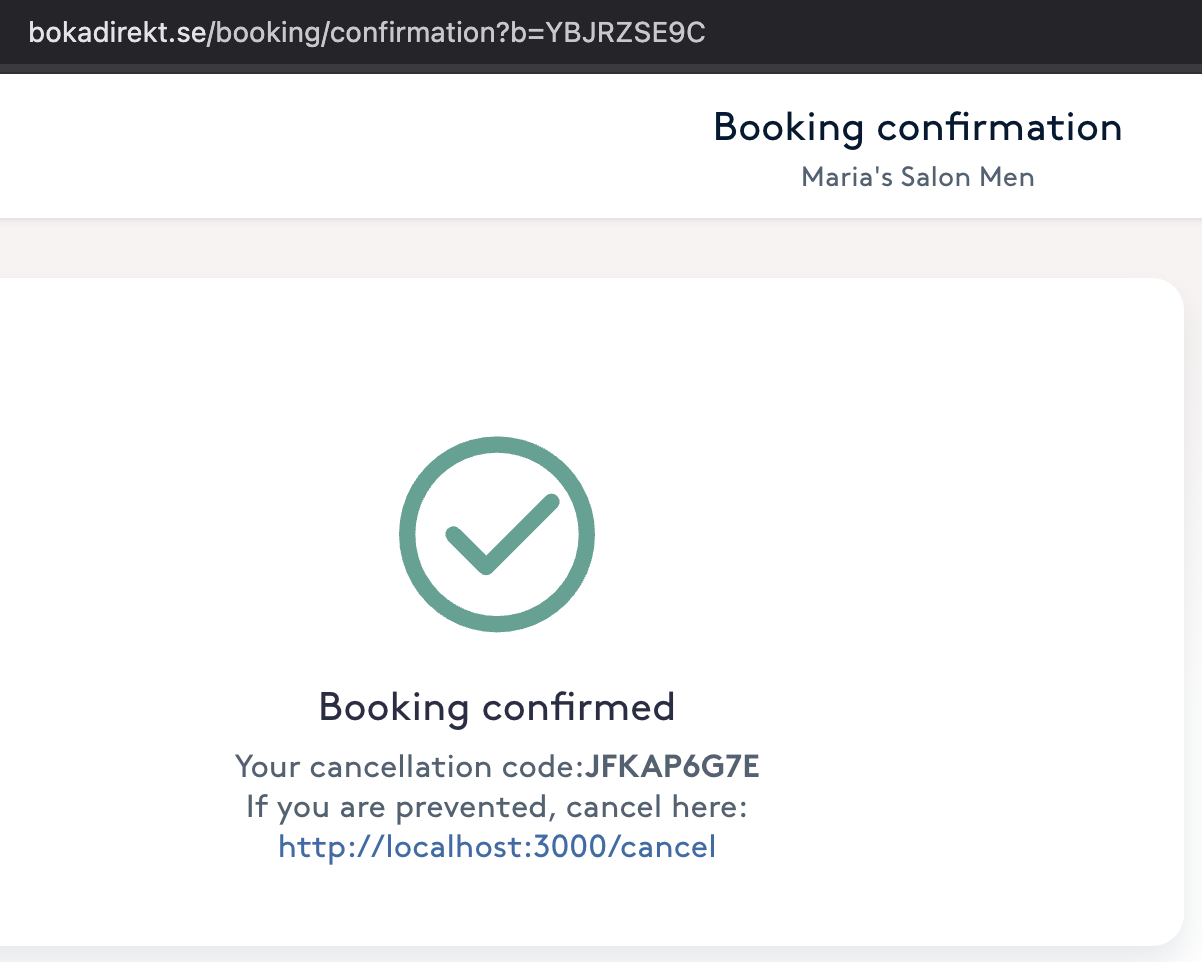Click the word "confirmed" under the checkmark
Screen dimensions: 1202x962
578,707
